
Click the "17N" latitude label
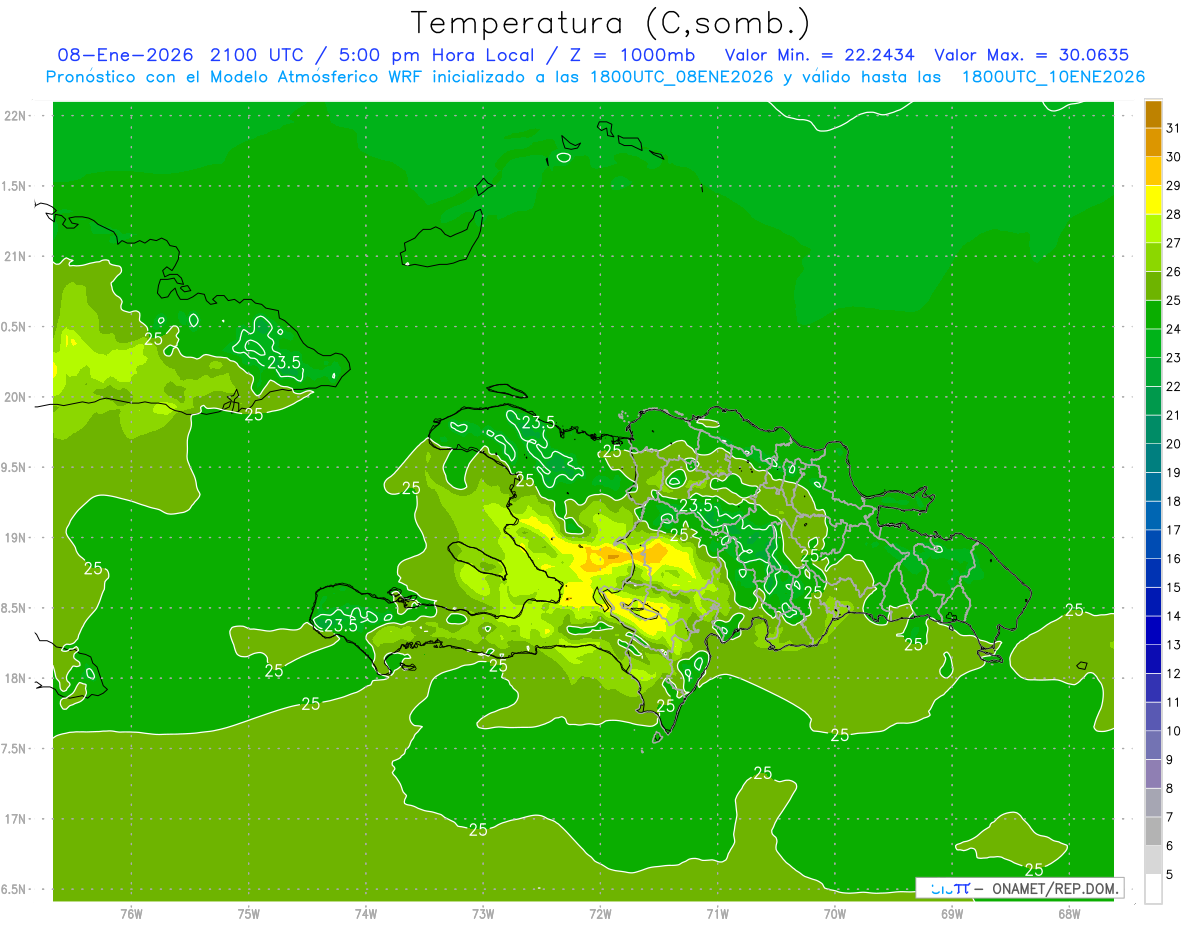tap(16, 819)
